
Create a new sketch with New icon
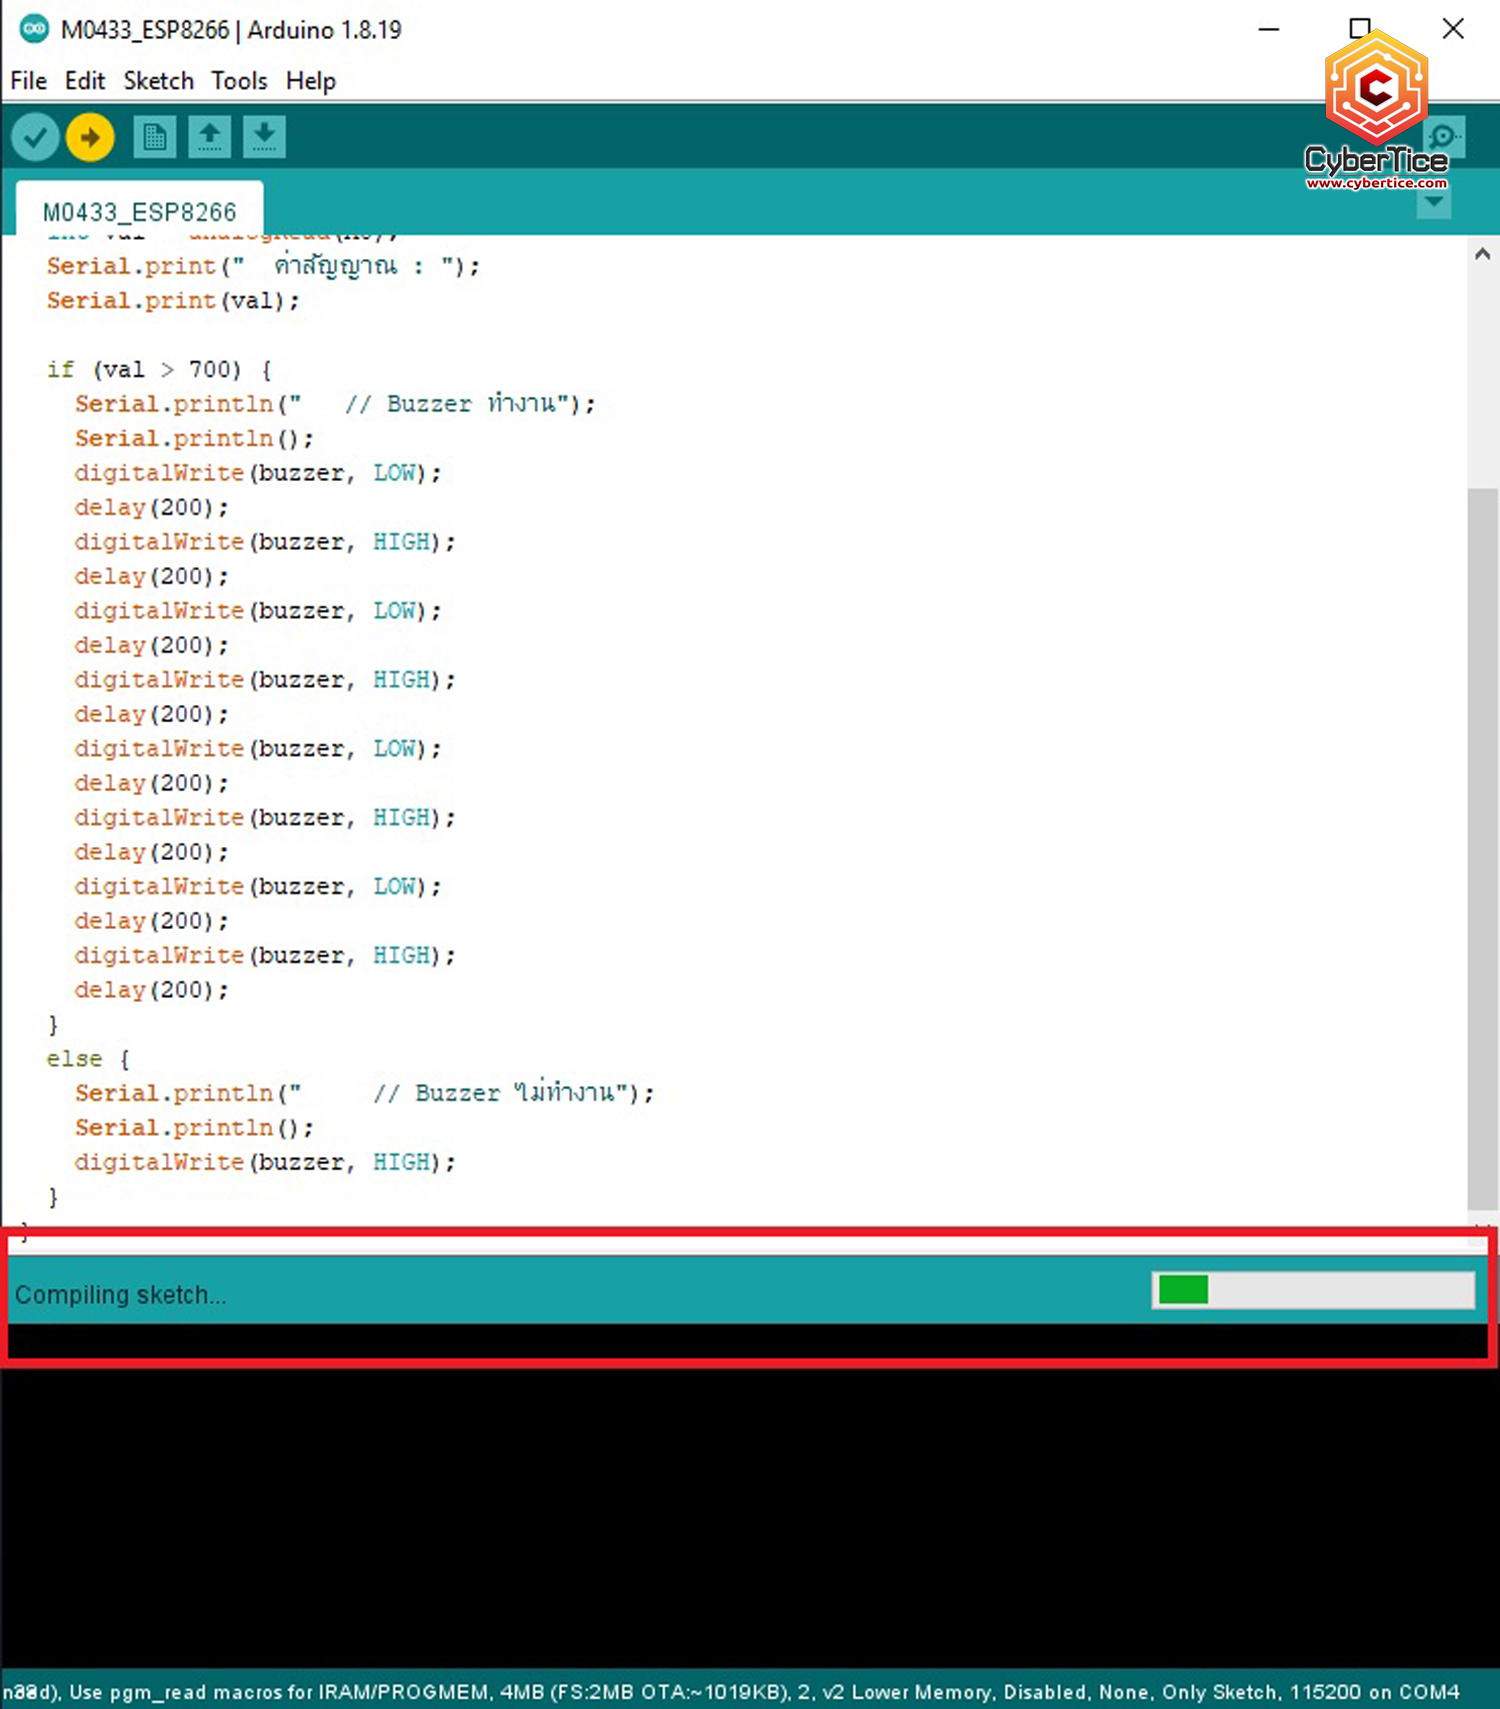(154, 137)
